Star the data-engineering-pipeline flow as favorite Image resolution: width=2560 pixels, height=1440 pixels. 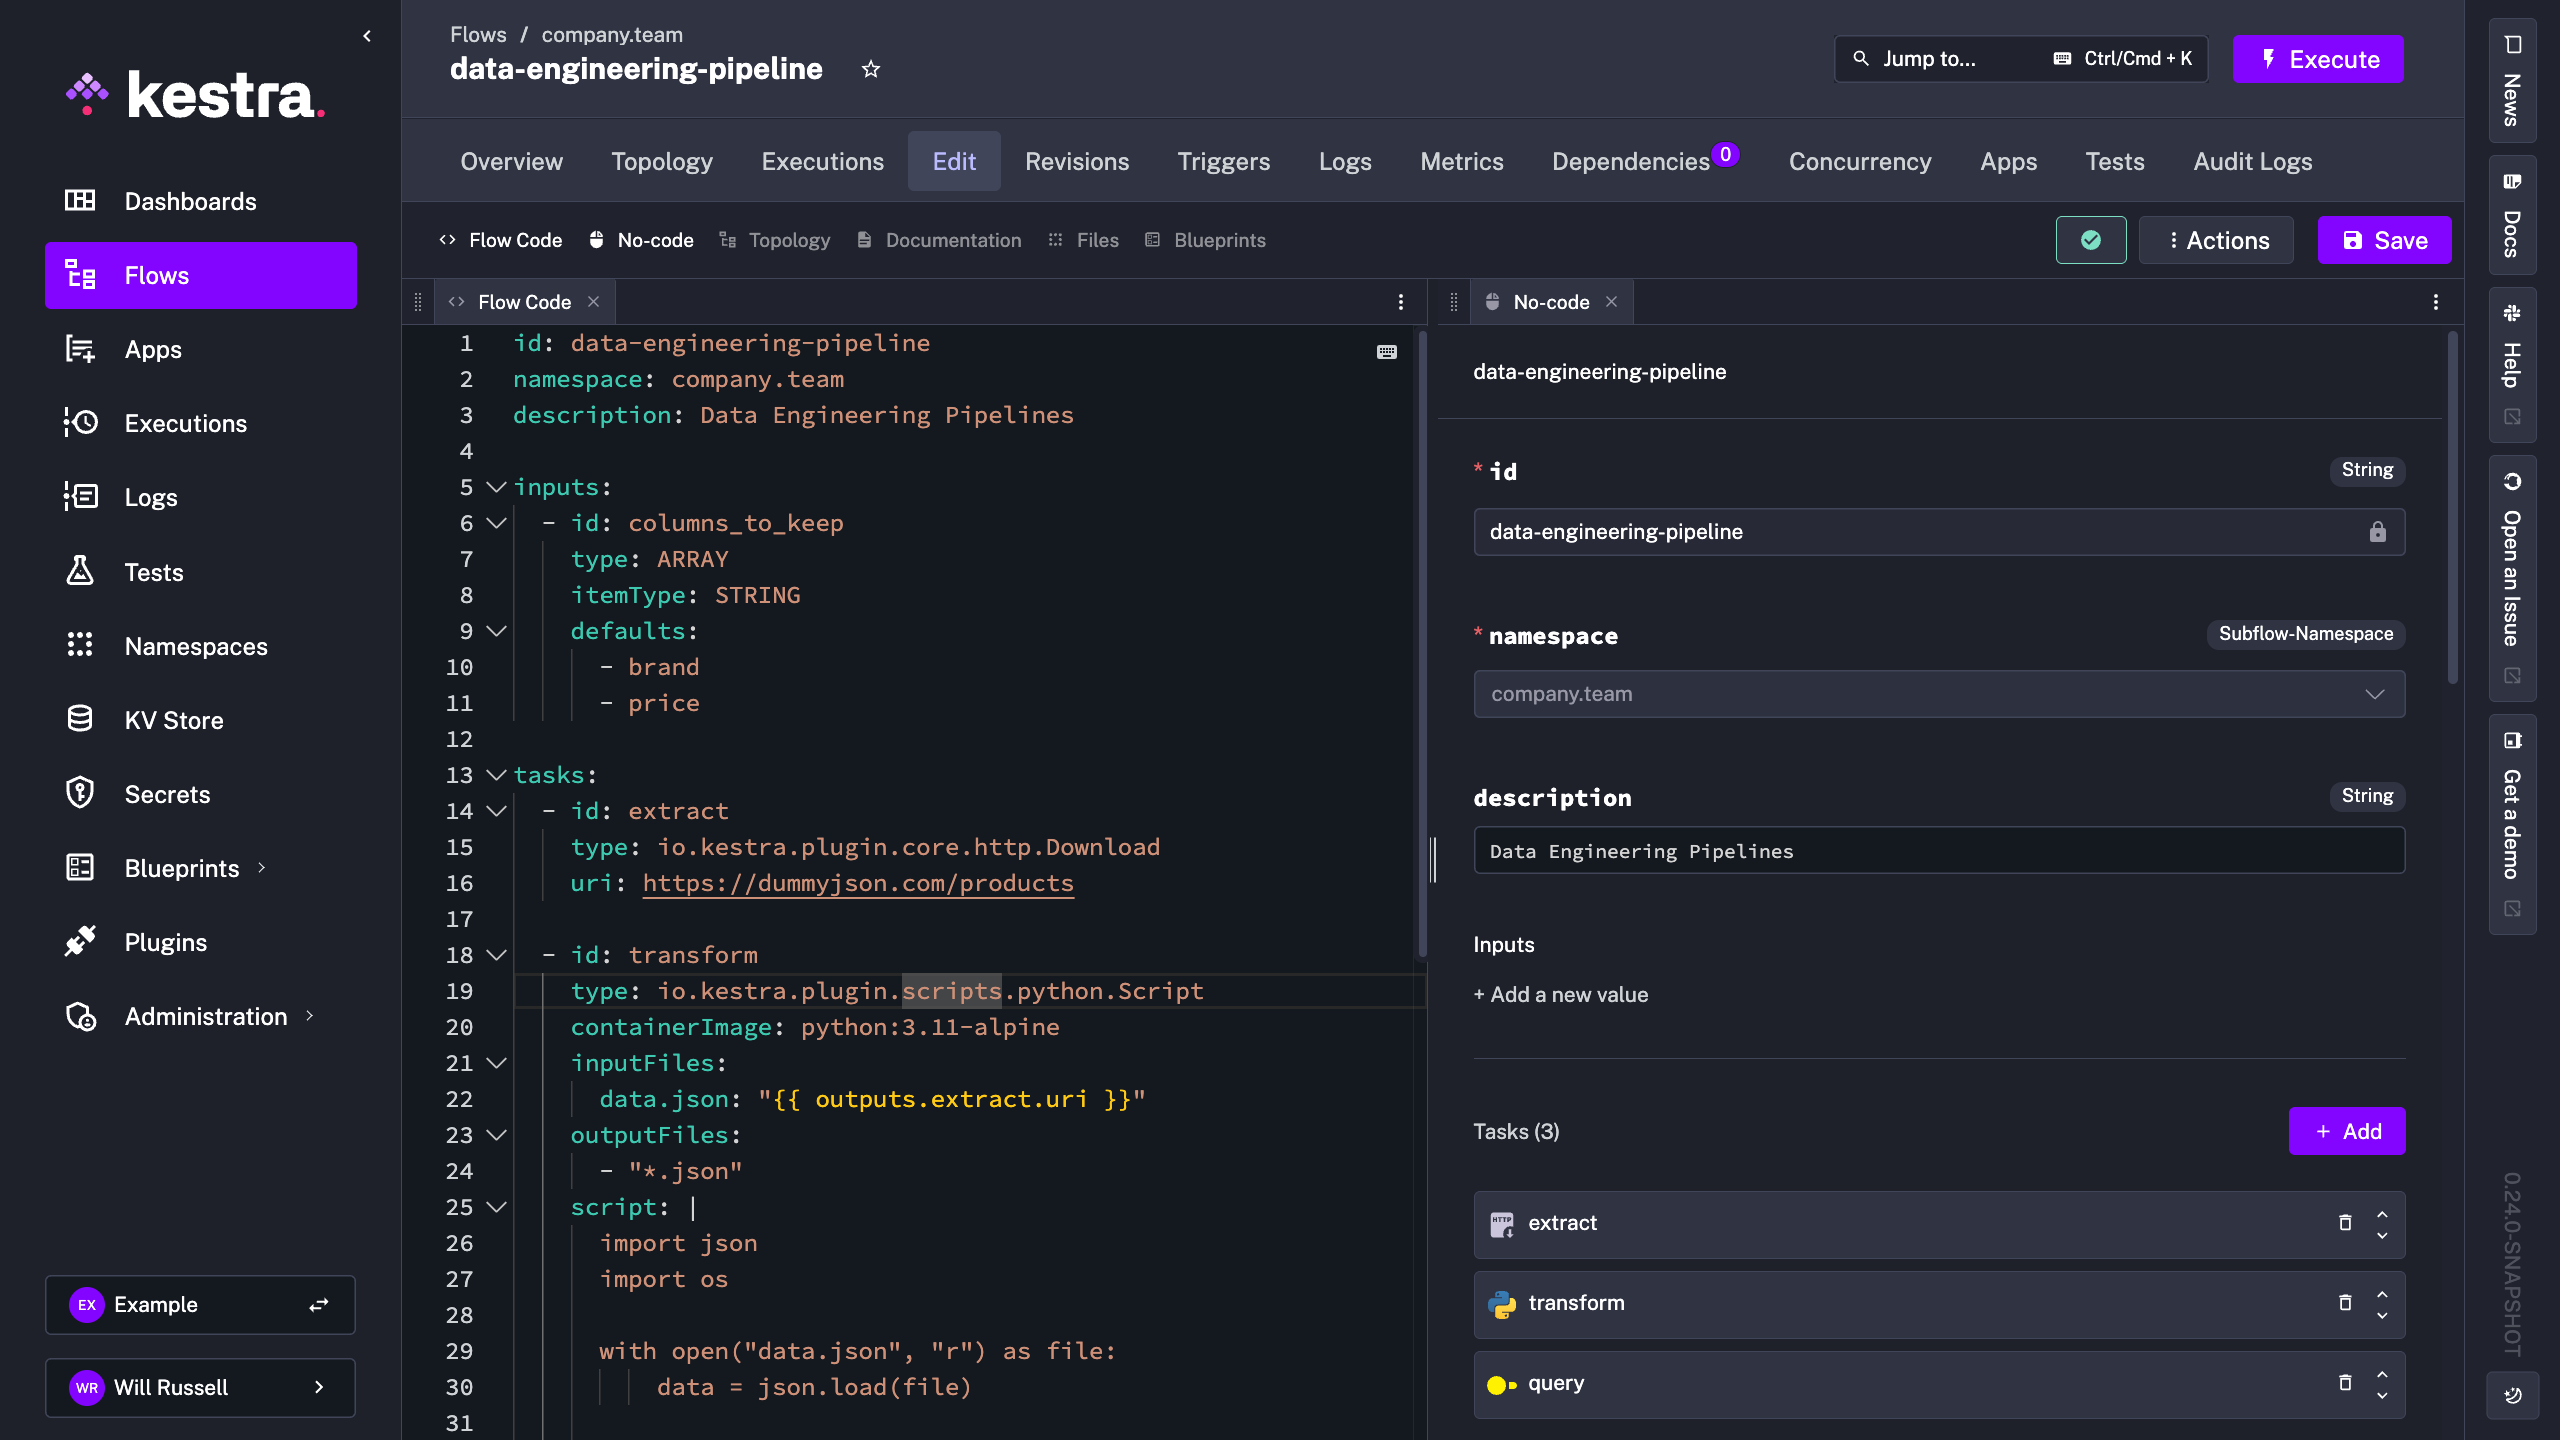point(871,69)
